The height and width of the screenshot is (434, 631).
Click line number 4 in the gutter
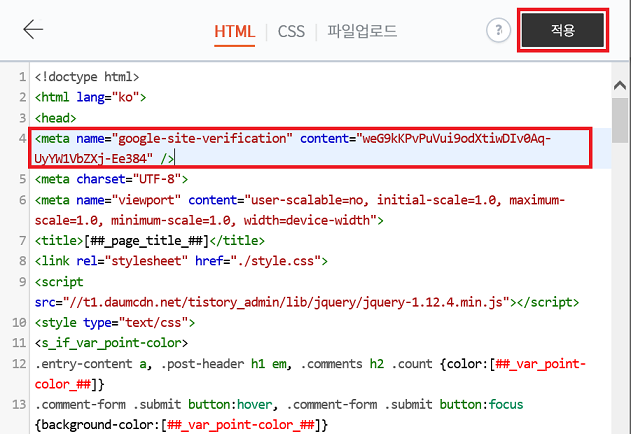(x=22, y=138)
